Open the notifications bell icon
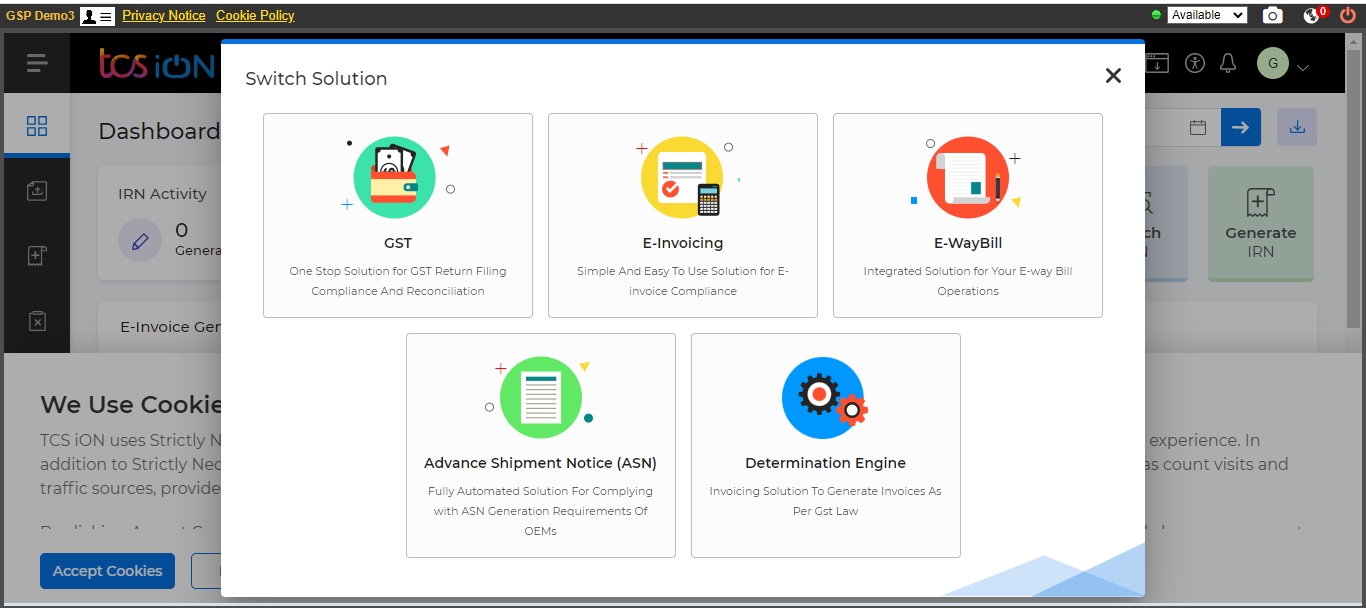Image resolution: width=1366 pixels, height=608 pixels. (x=1229, y=63)
